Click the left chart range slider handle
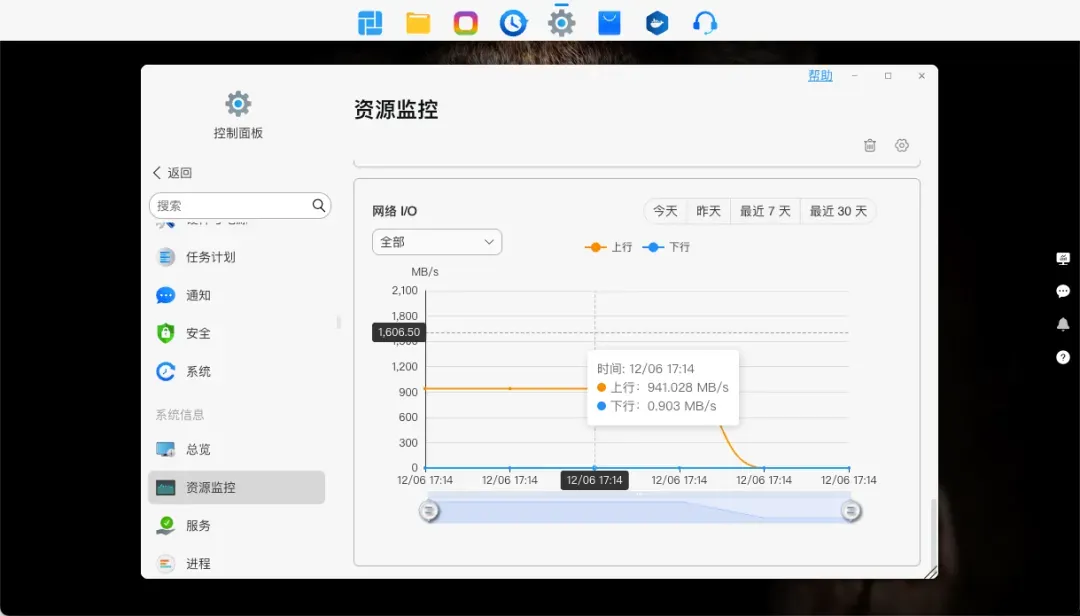This screenshot has height=616, width=1080. 428,511
